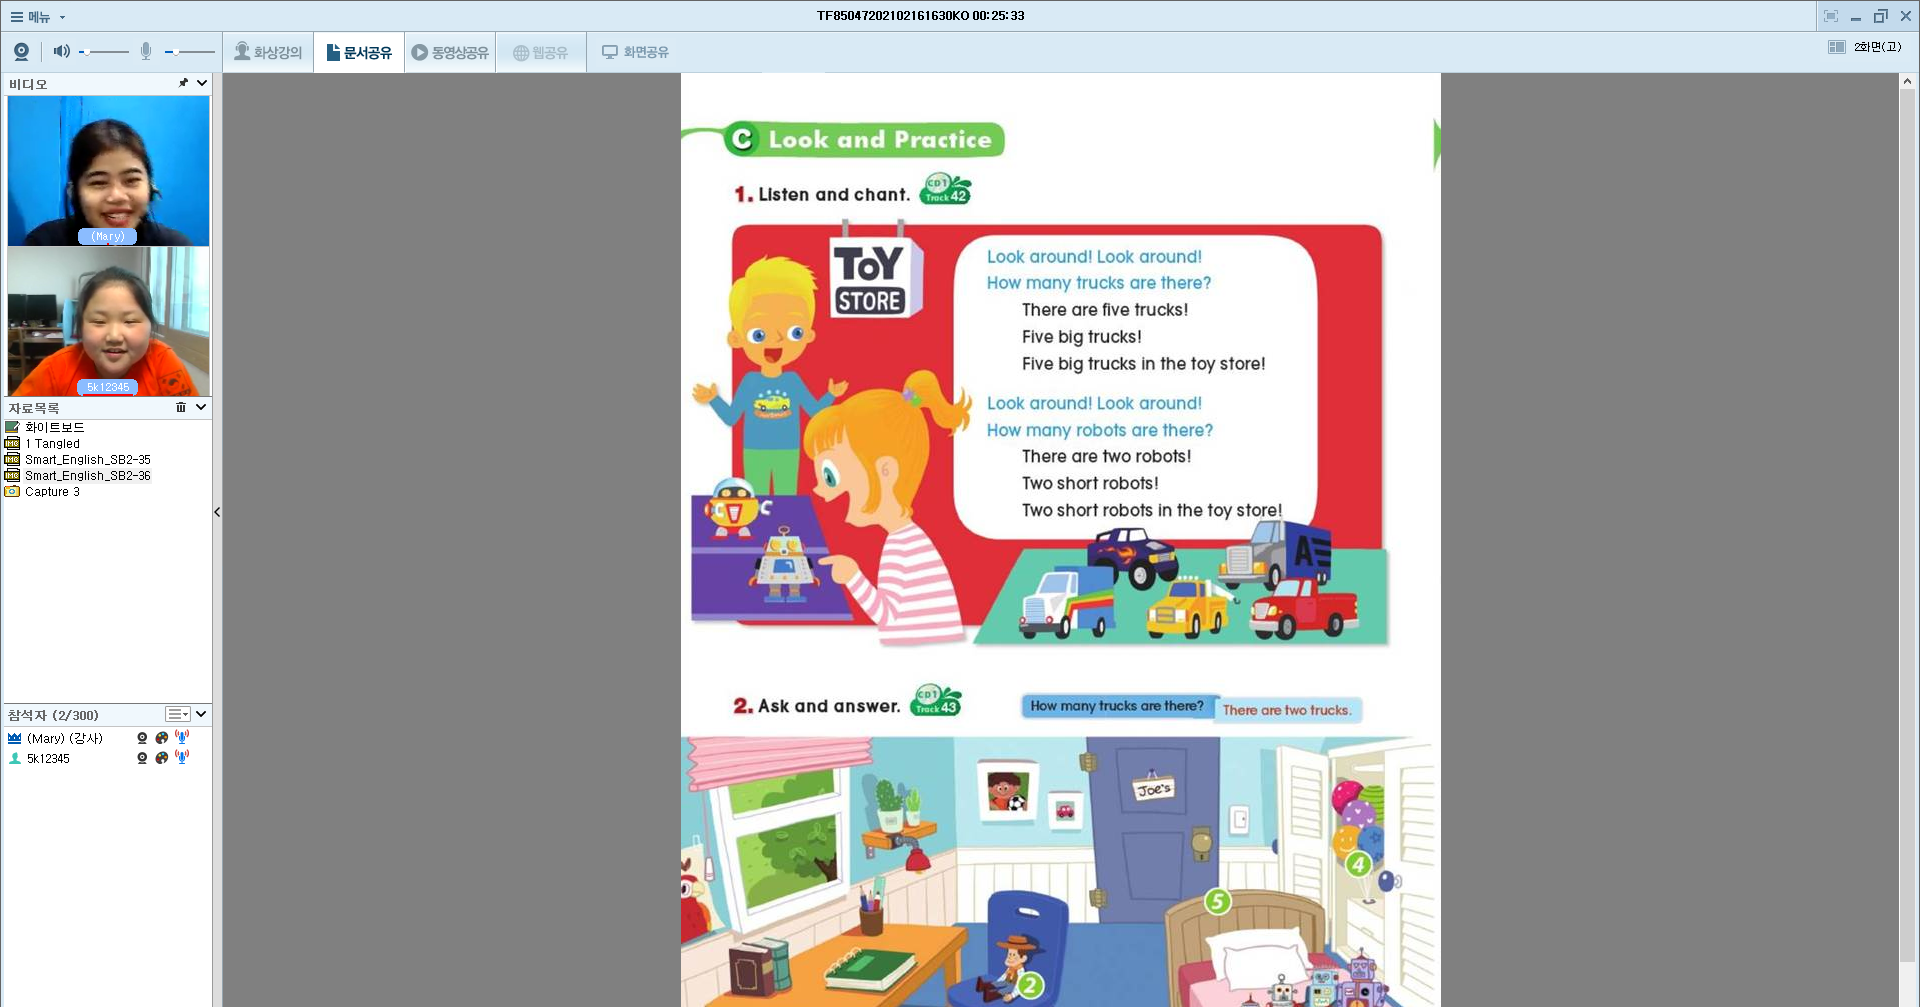Enter full screen mode via title bar icon
The image size is (1920, 1007).
tap(1831, 16)
